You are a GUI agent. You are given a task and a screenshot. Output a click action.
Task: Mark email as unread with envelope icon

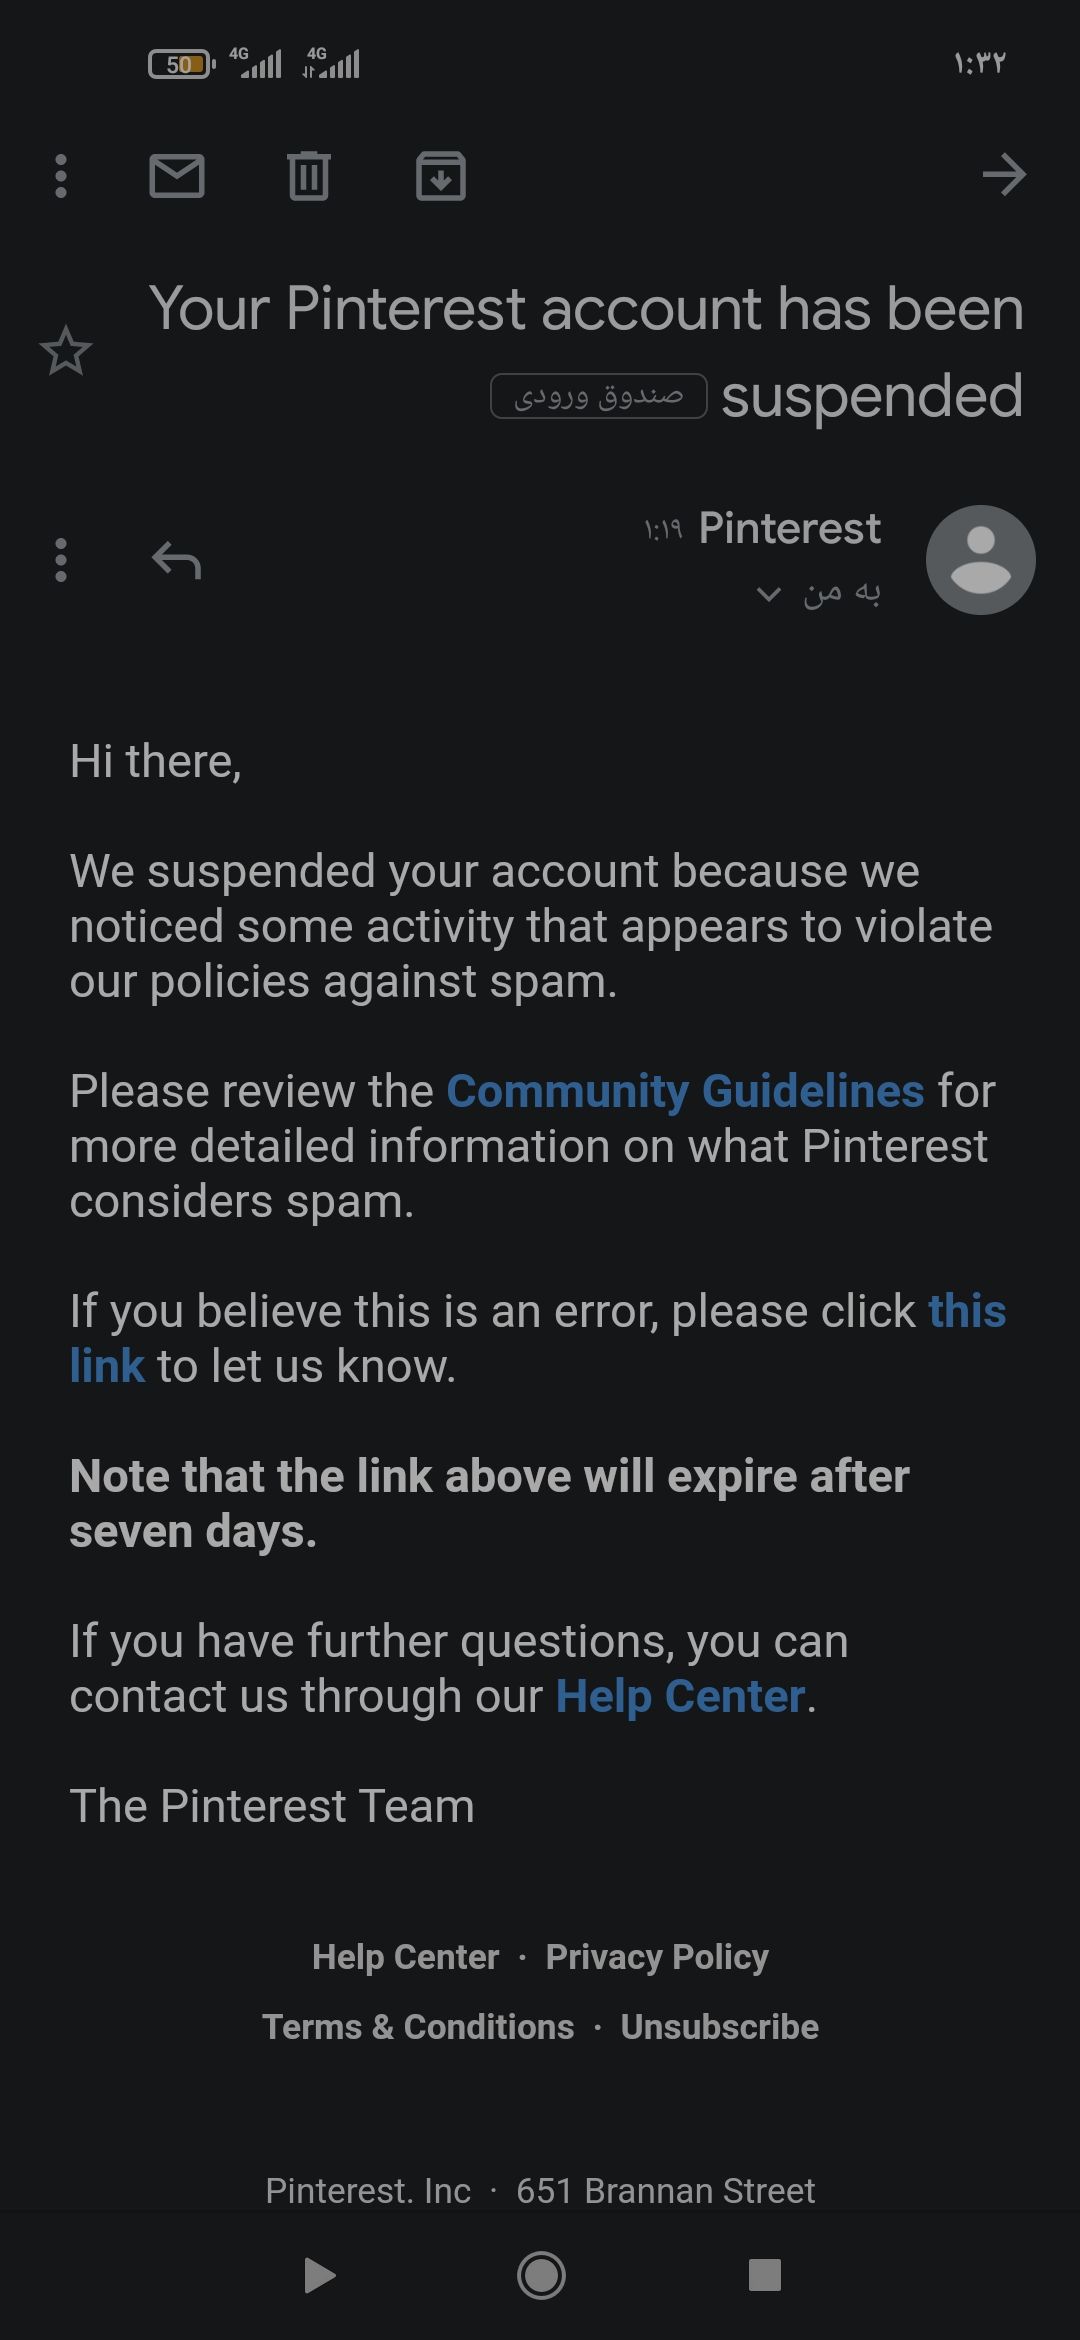(x=177, y=176)
